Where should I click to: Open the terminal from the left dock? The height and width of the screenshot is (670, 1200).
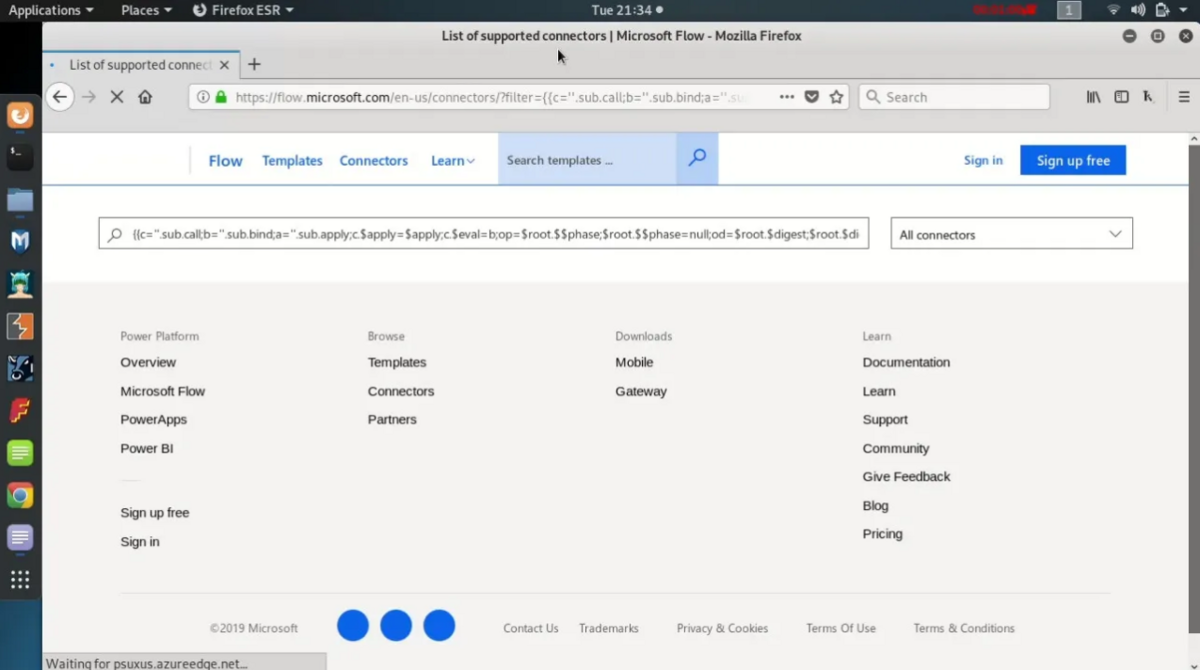(20, 156)
